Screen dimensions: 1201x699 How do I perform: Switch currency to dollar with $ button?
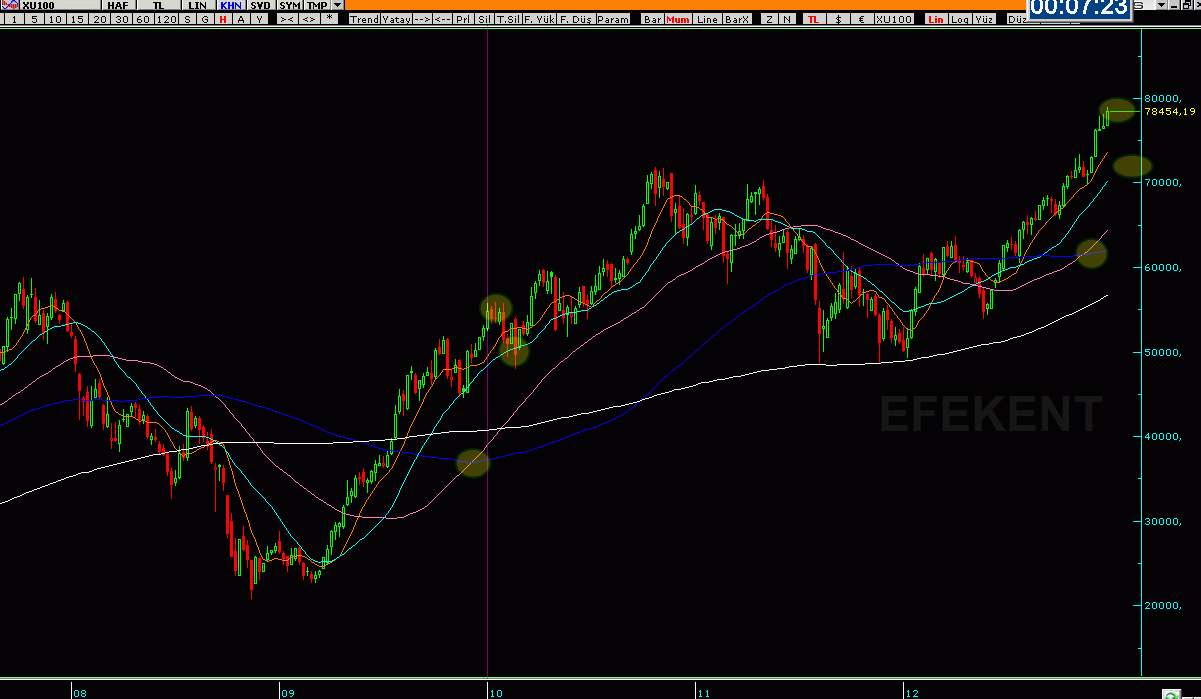pos(837,19)
